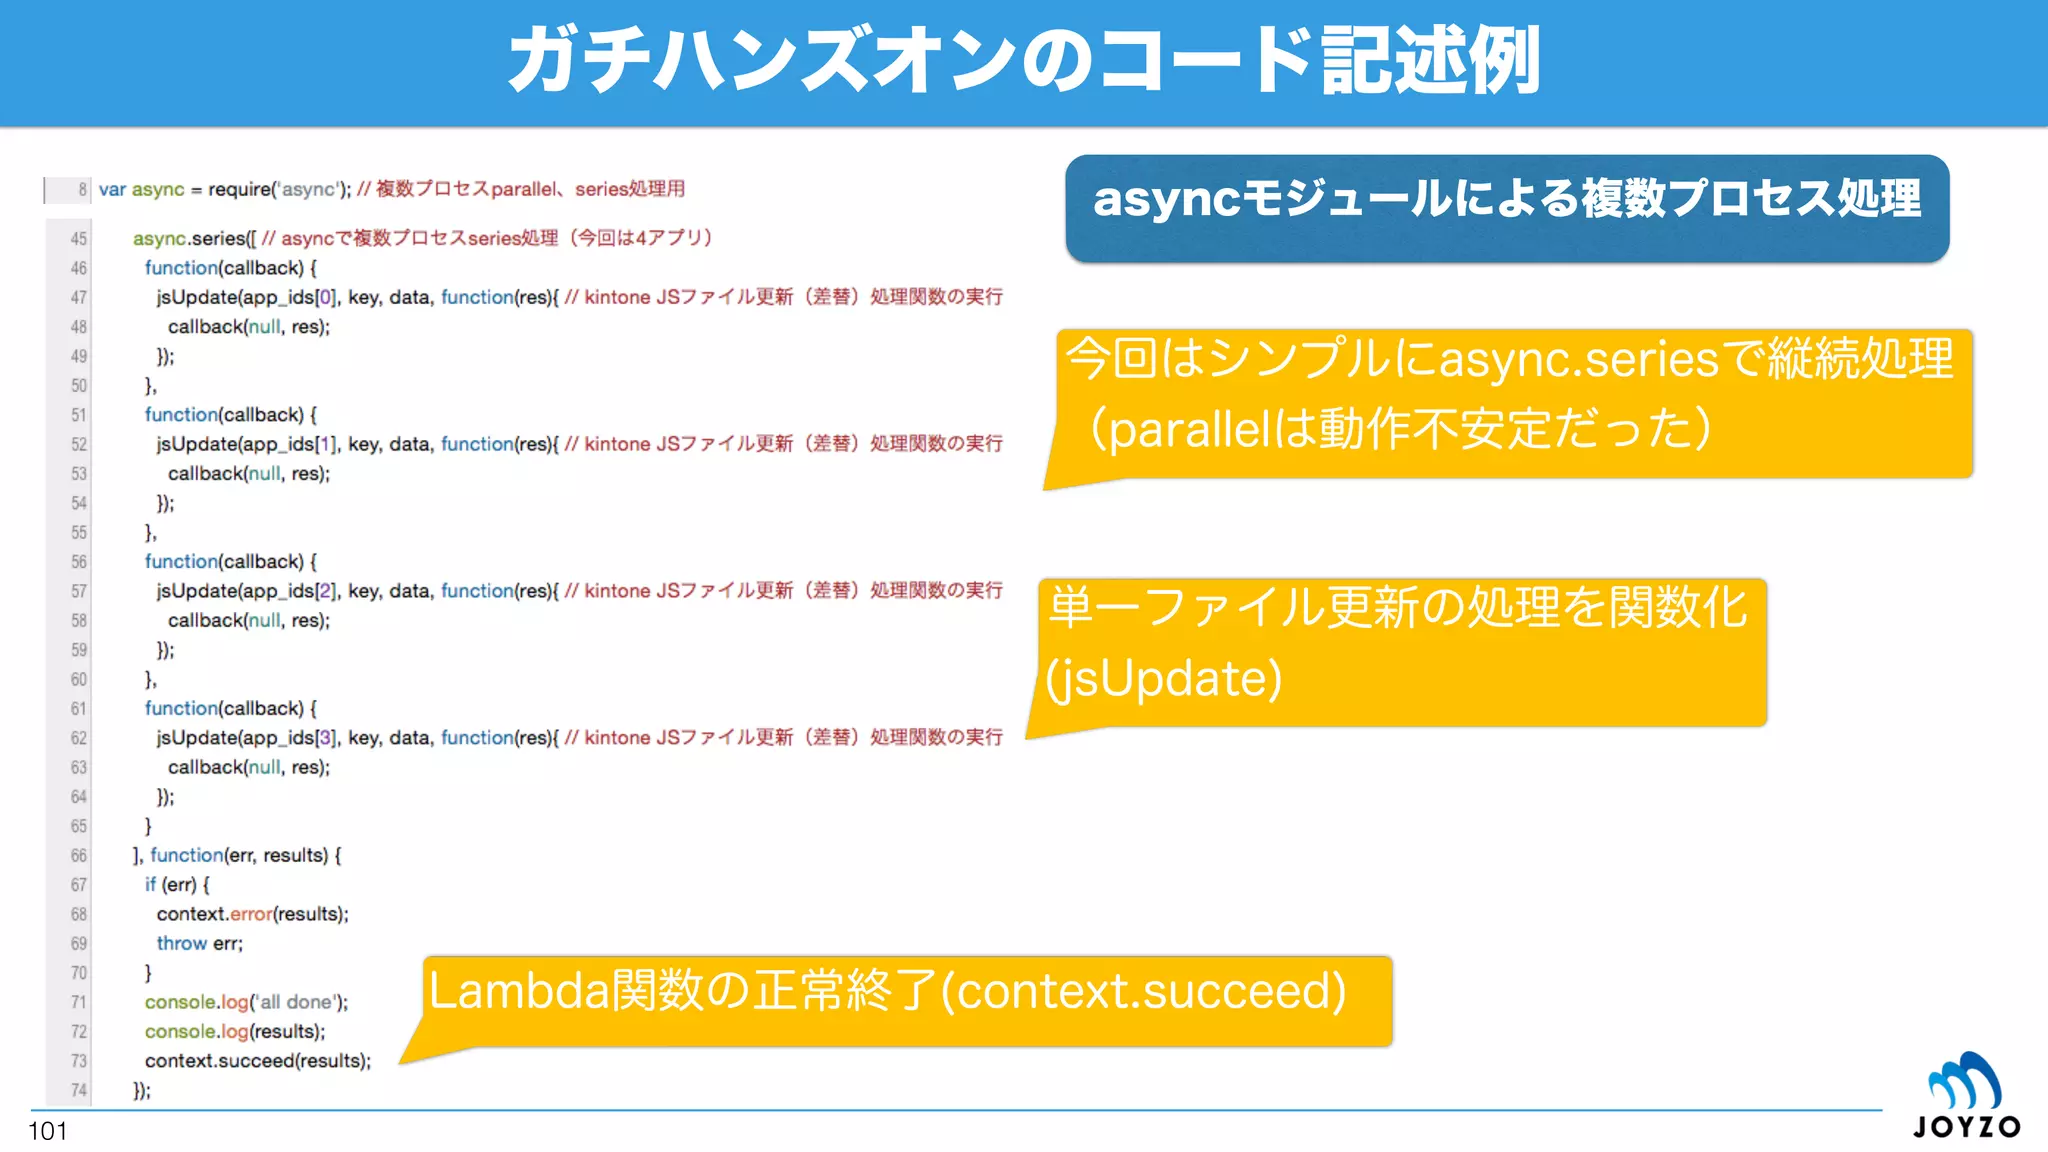Click the if (err) { line

pyautogui.click(x=177, y=885)
